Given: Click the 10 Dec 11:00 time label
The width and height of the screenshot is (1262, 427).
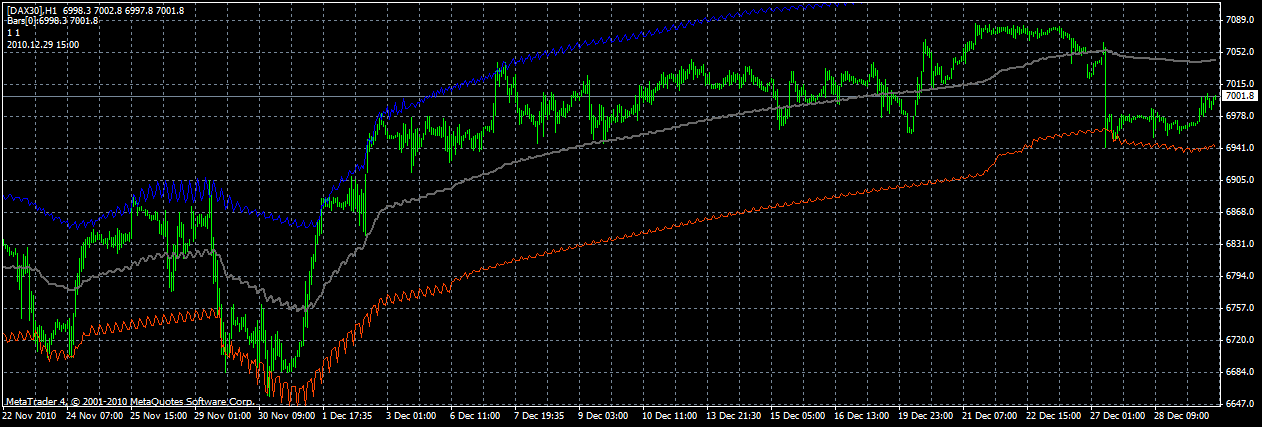Looking at the screenshot, I should click(x=669, y=414).
